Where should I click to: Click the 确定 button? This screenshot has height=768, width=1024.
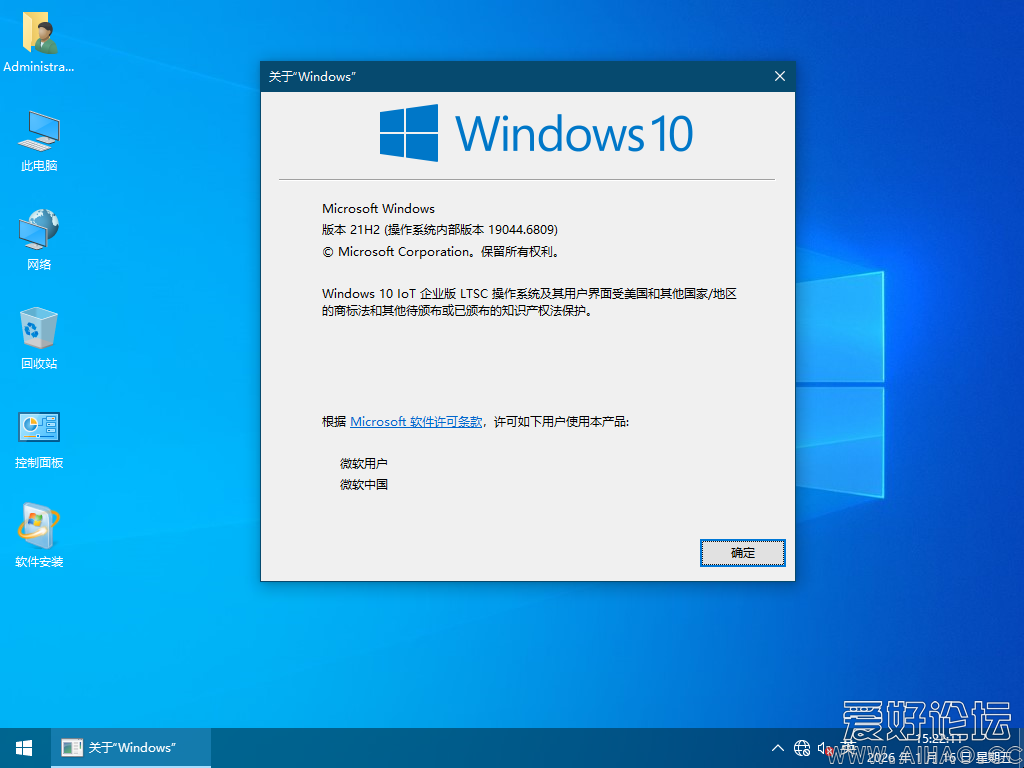point(743,552)
